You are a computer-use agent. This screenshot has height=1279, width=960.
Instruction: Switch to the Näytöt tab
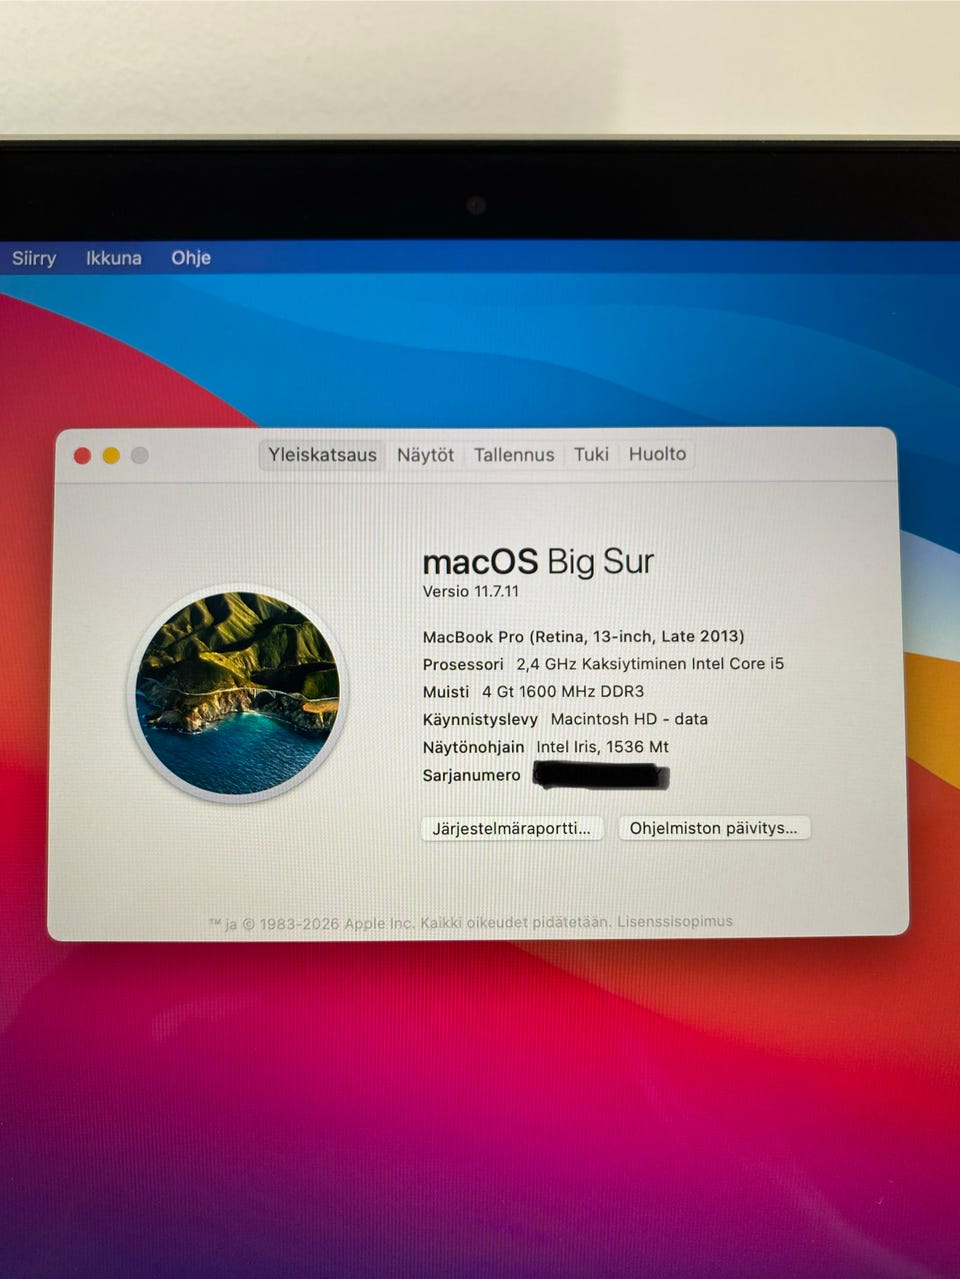[x=425, y=455]
